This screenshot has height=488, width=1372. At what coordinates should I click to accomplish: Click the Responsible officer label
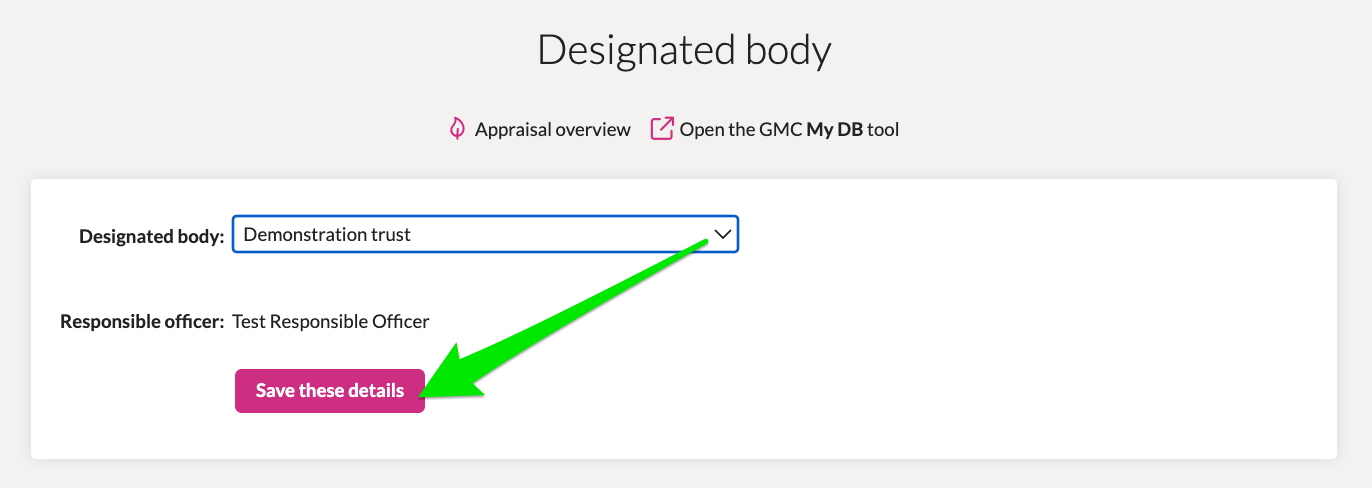click(x=142, y=322)
